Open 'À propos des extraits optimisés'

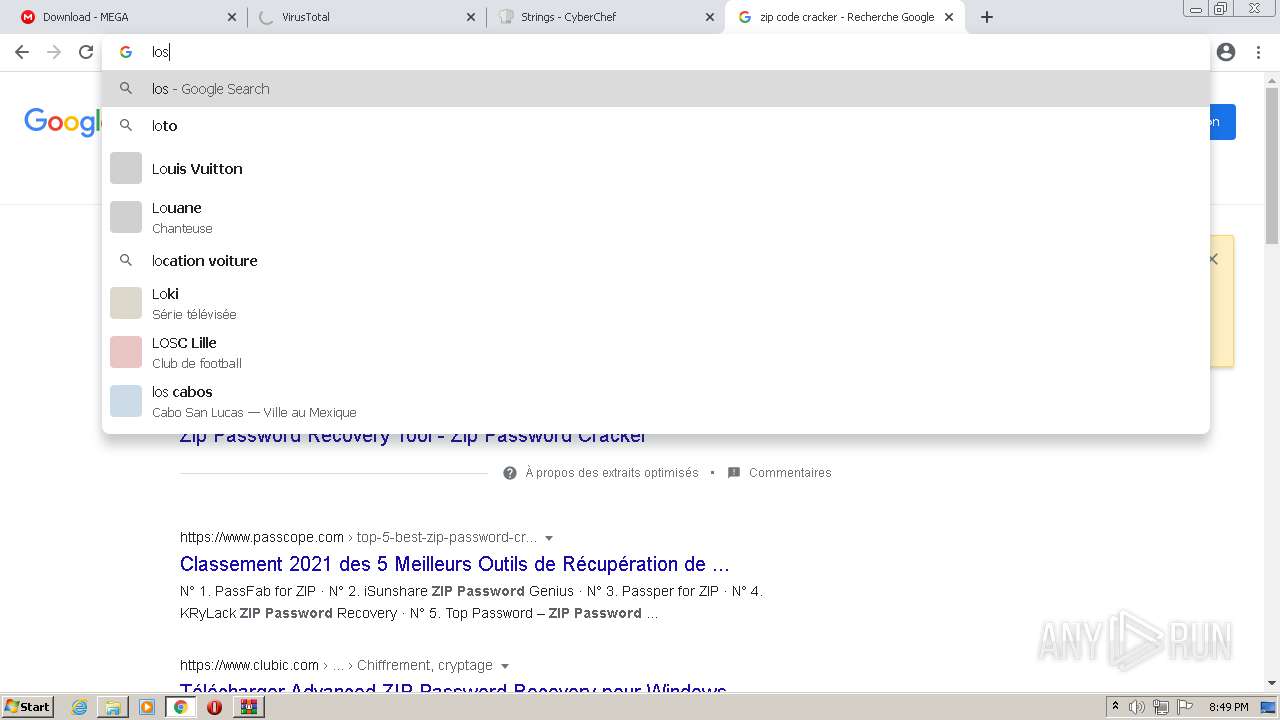click(x=612, y=473)
